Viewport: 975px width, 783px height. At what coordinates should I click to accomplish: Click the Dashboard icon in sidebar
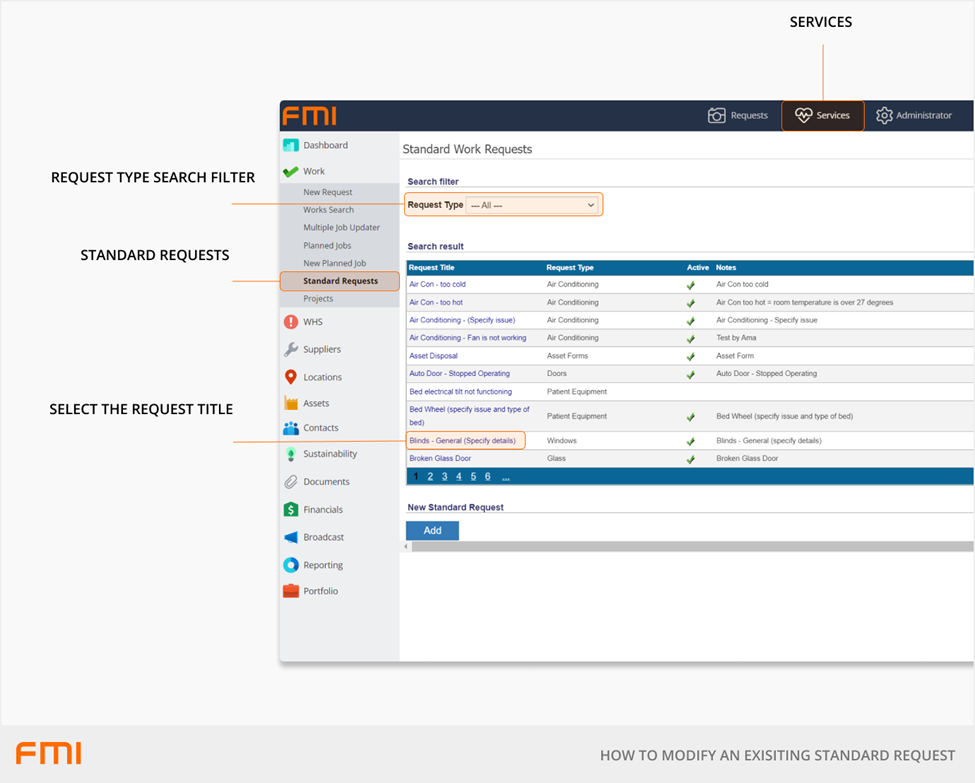tap(291, 145)
